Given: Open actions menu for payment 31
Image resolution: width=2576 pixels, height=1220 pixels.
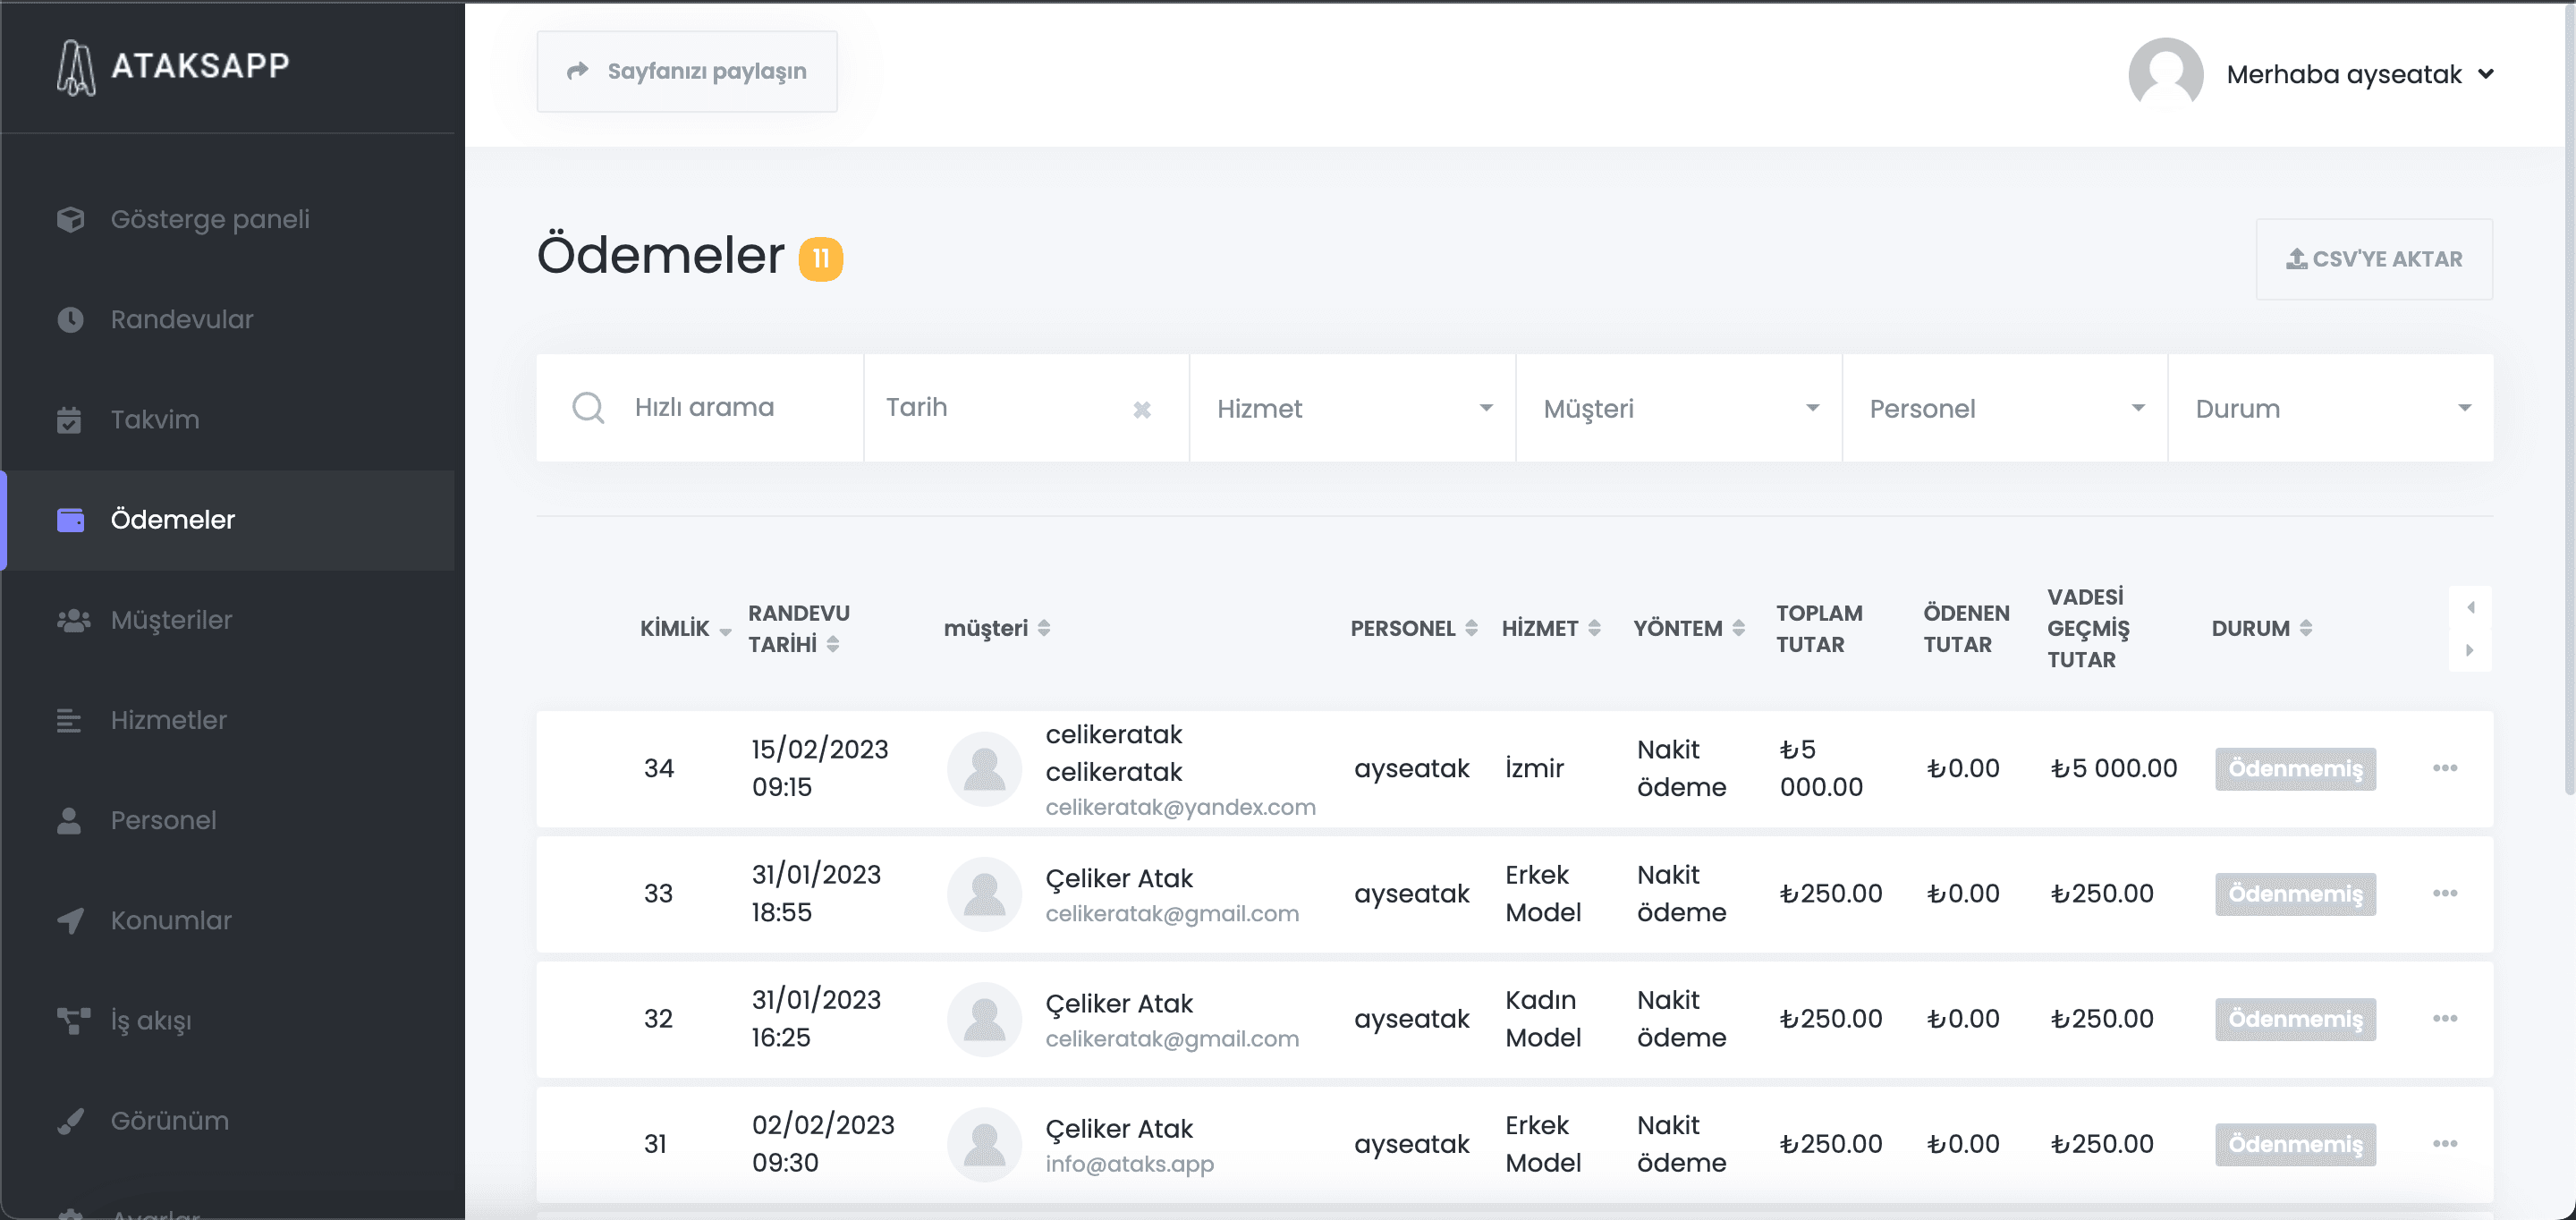Looking at the screenshot, I should point(2444,1143).
